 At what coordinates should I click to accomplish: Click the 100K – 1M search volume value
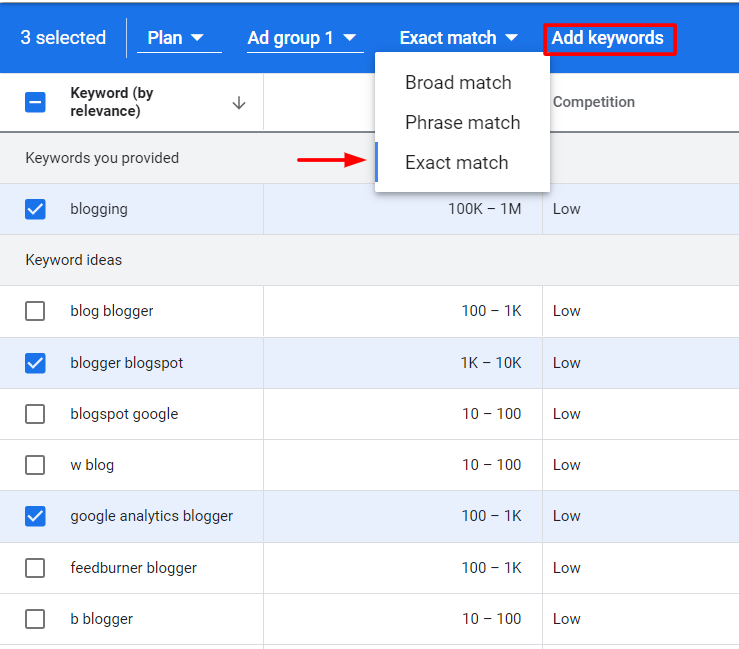pyautogui.click(x=484, y=209)
